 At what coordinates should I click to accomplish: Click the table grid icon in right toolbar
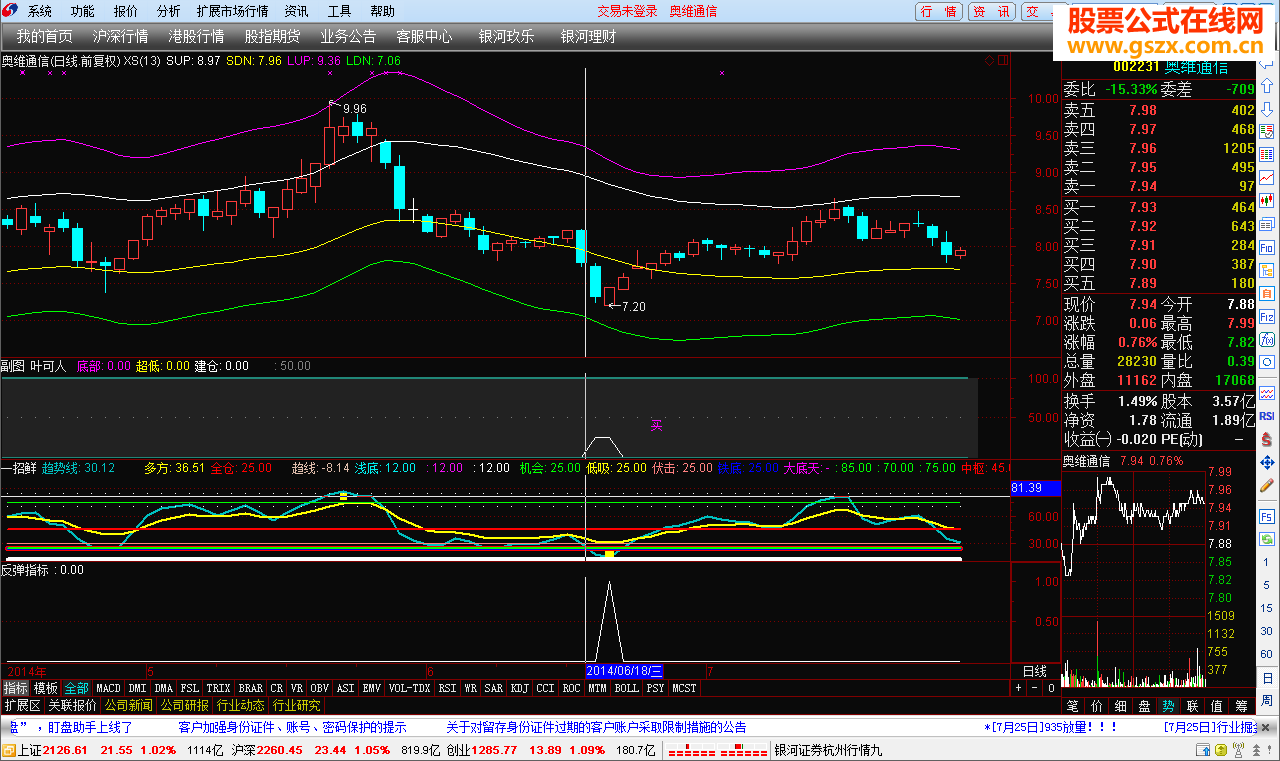(1266, 154)
